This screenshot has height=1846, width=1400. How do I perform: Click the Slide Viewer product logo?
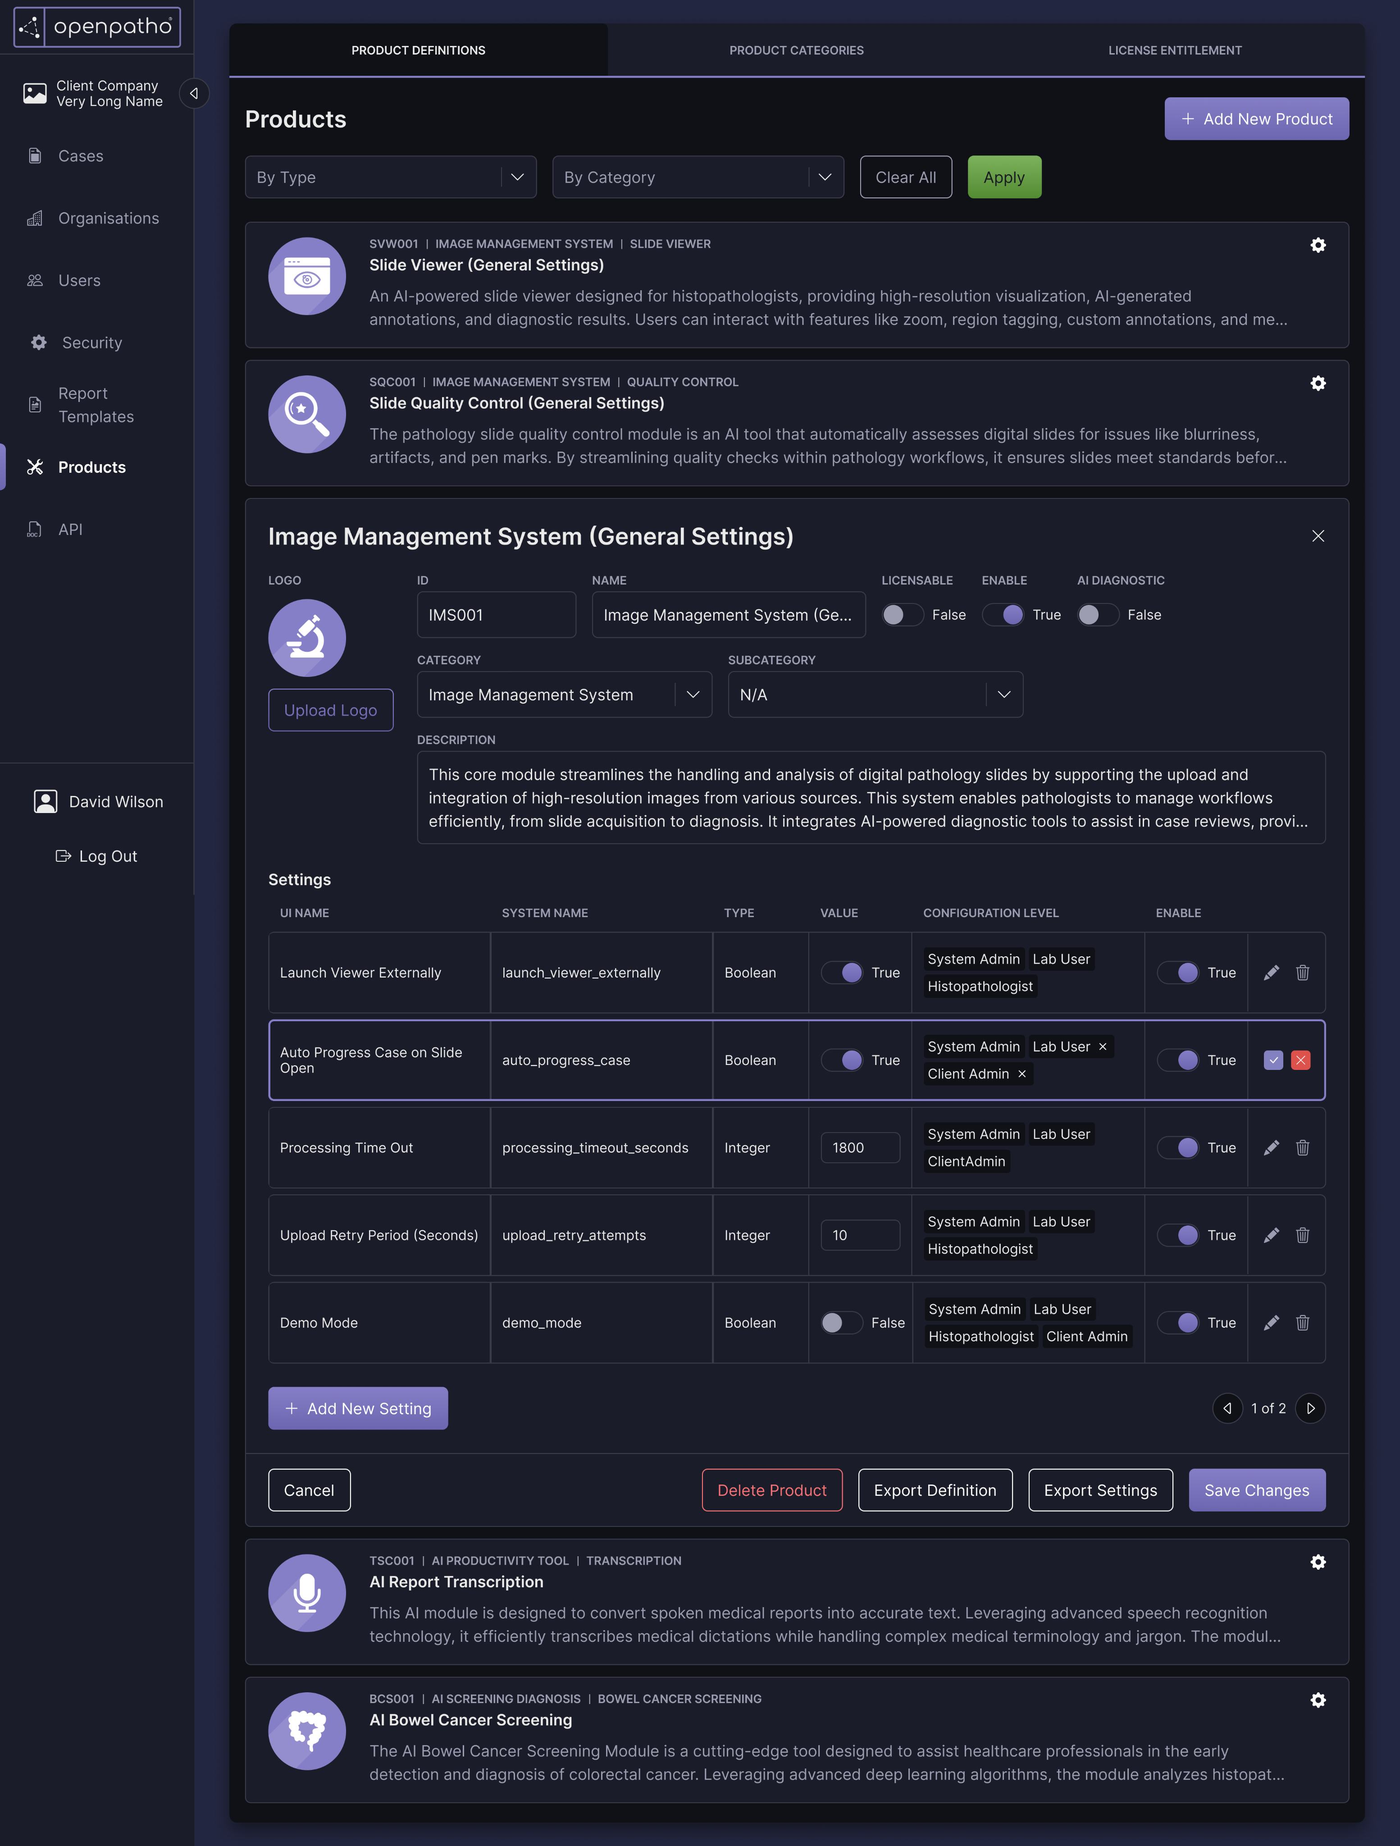[x=307, y=276]
